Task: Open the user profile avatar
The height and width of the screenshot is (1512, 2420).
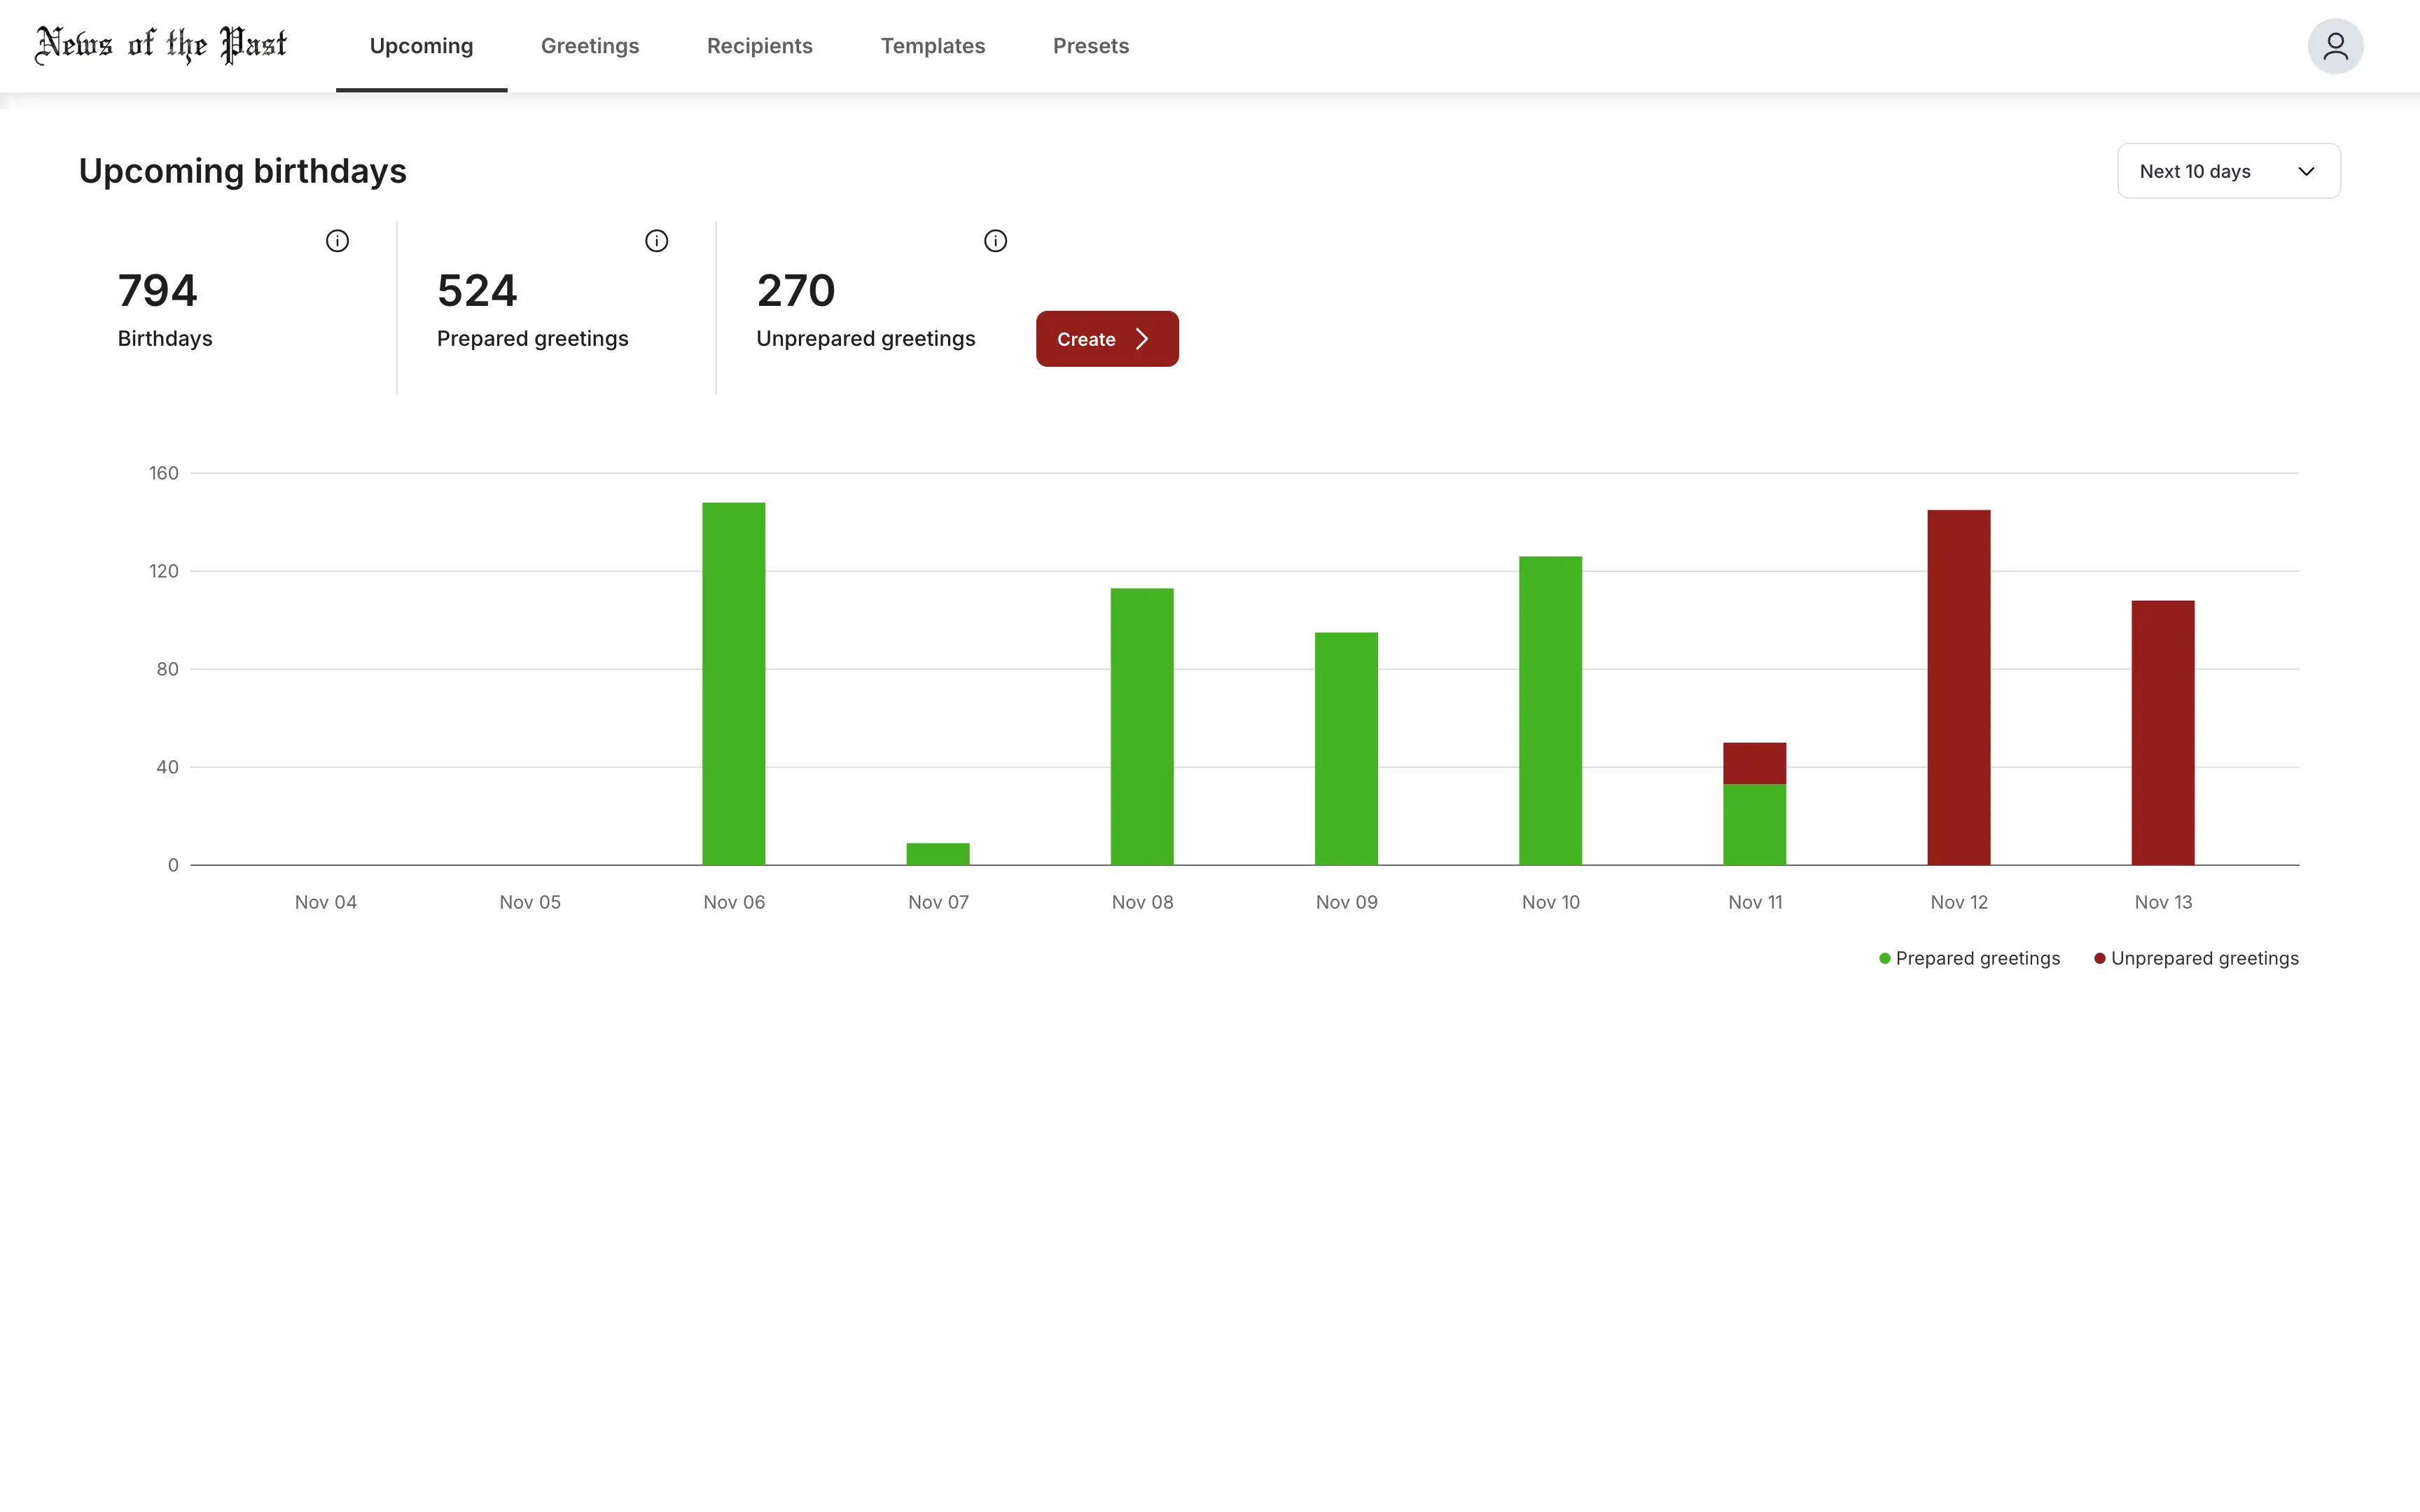Action: click(x=2336, y=45)
